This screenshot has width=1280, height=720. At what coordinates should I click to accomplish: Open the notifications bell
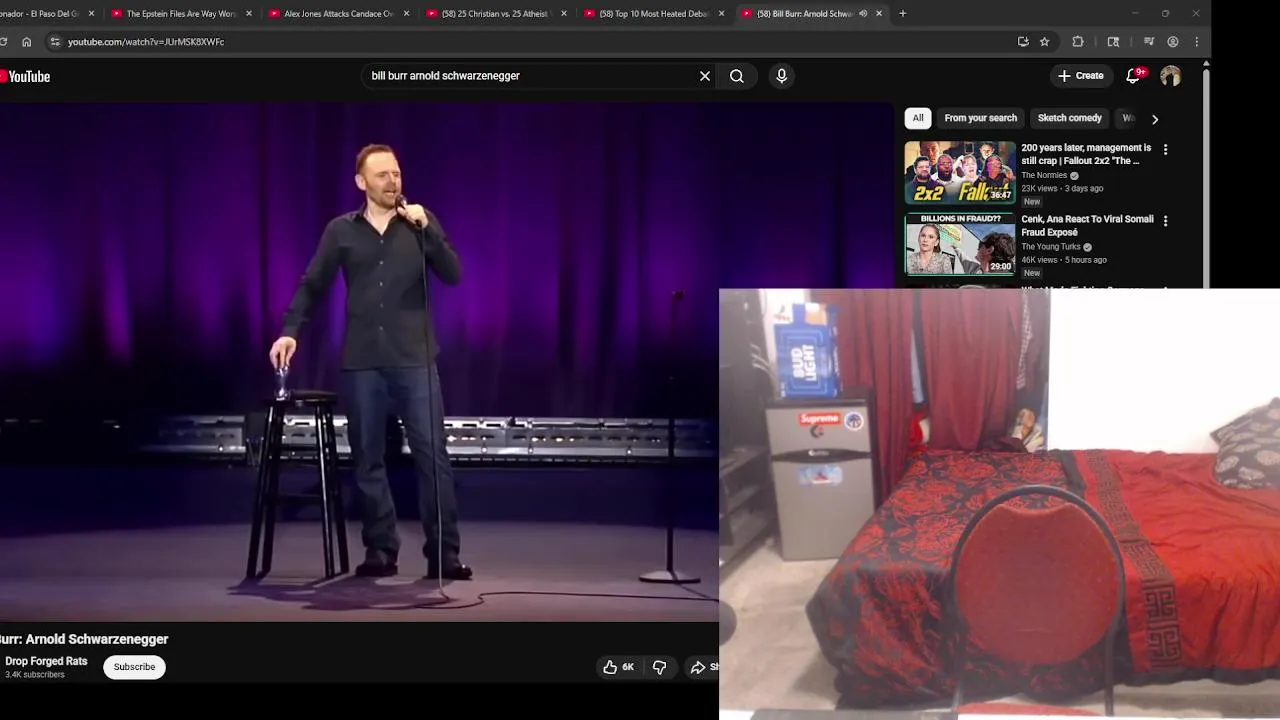1134,76
